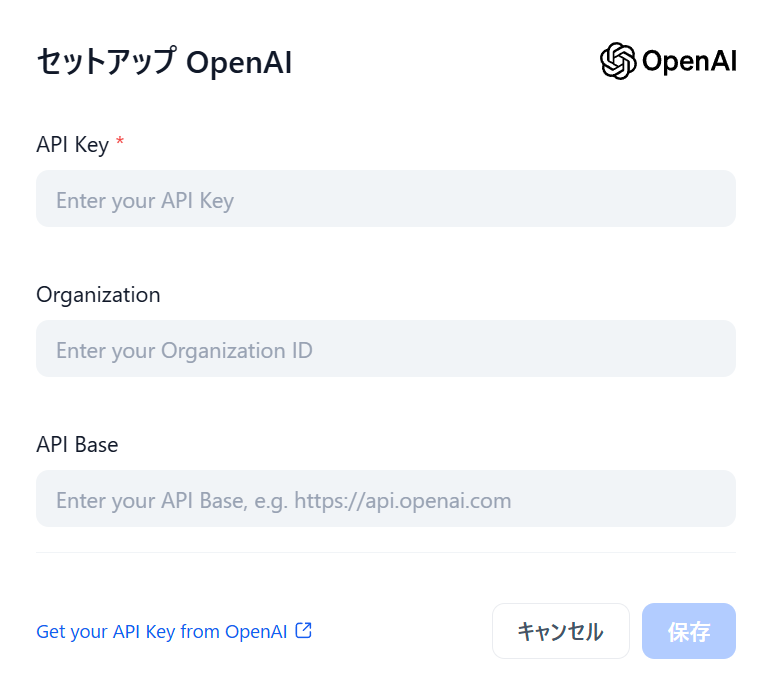This screenshot has height=688, width=769.
Task: Open Get your API Key from OpenAI link
Action: 174,631
